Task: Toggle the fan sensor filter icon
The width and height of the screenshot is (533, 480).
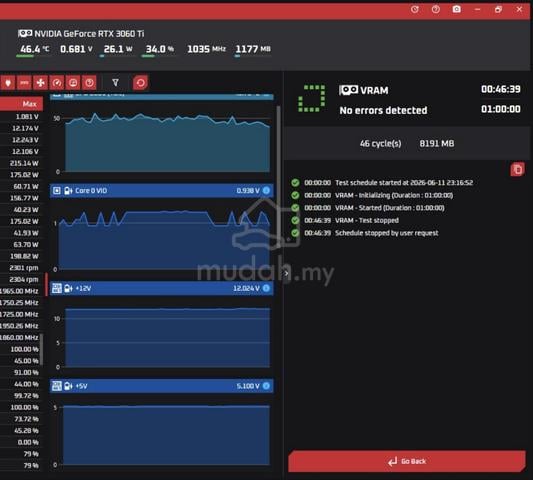Action: [40, 83]
